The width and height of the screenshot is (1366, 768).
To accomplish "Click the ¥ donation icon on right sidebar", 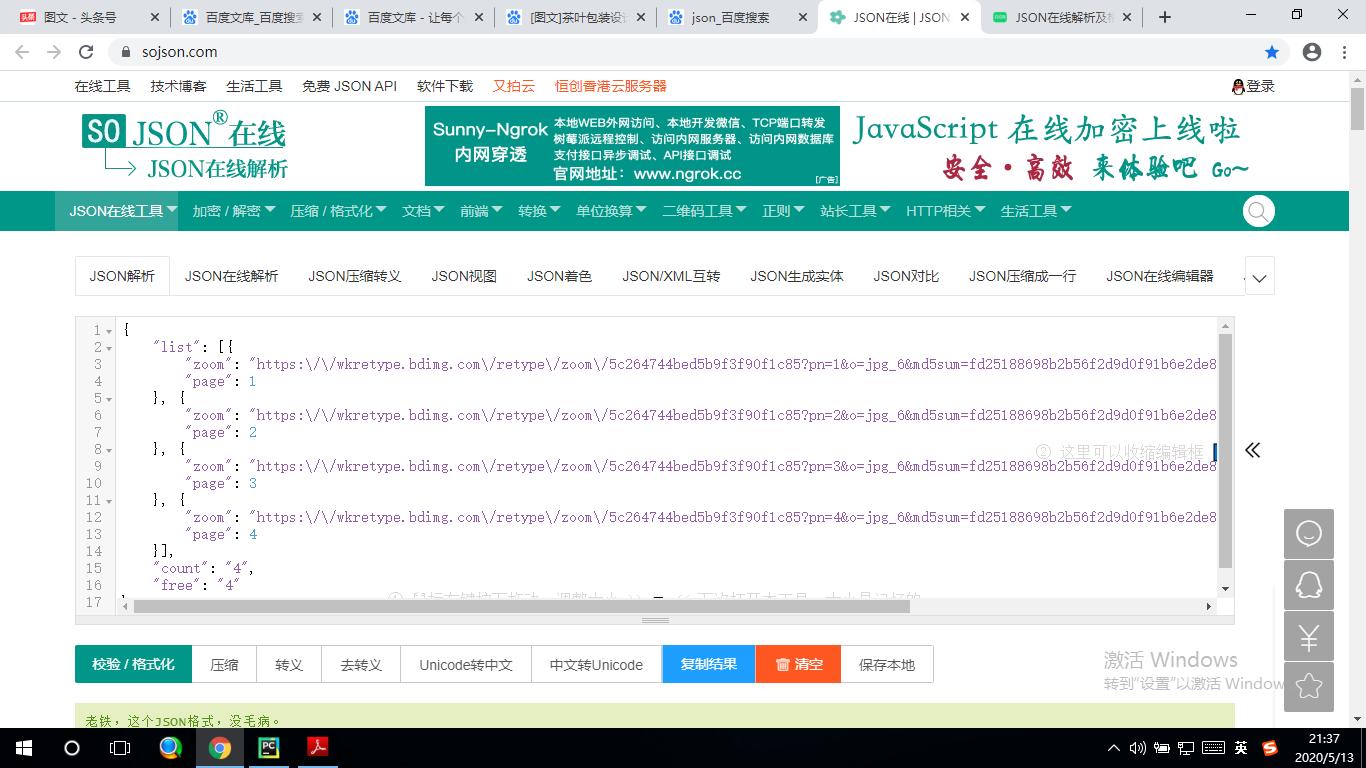I will coord(1308,636).
